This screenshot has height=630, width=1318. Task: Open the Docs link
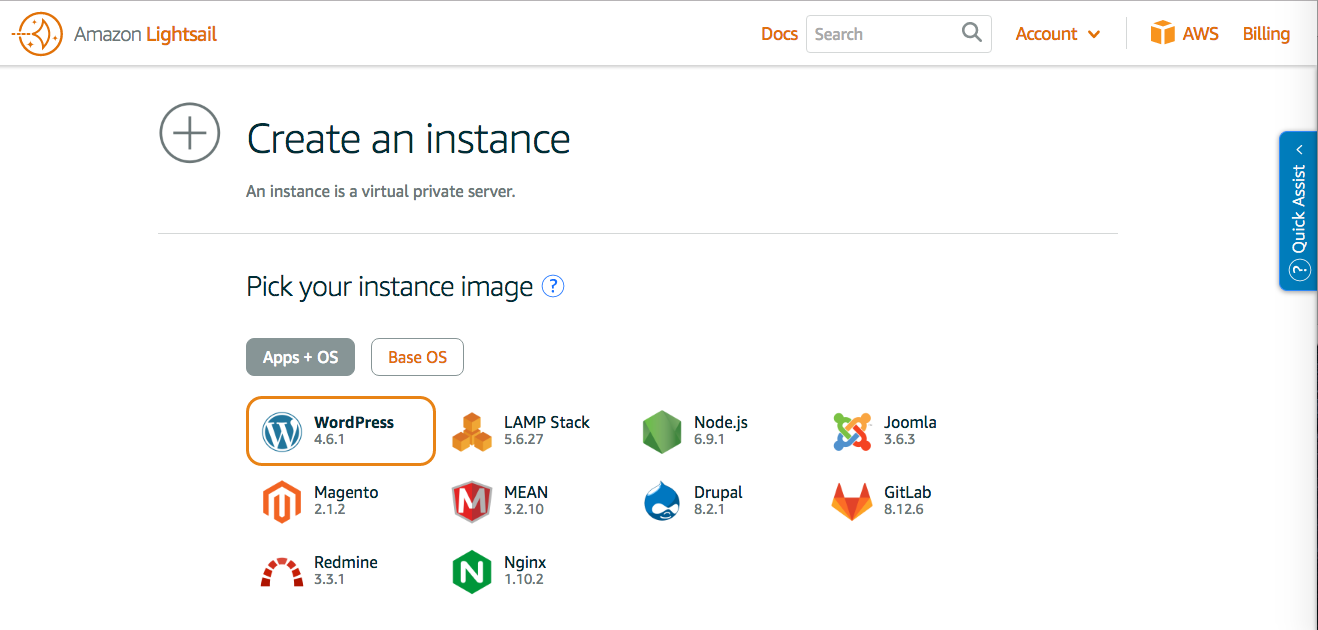pyautogui.click(x=779, y=34)
